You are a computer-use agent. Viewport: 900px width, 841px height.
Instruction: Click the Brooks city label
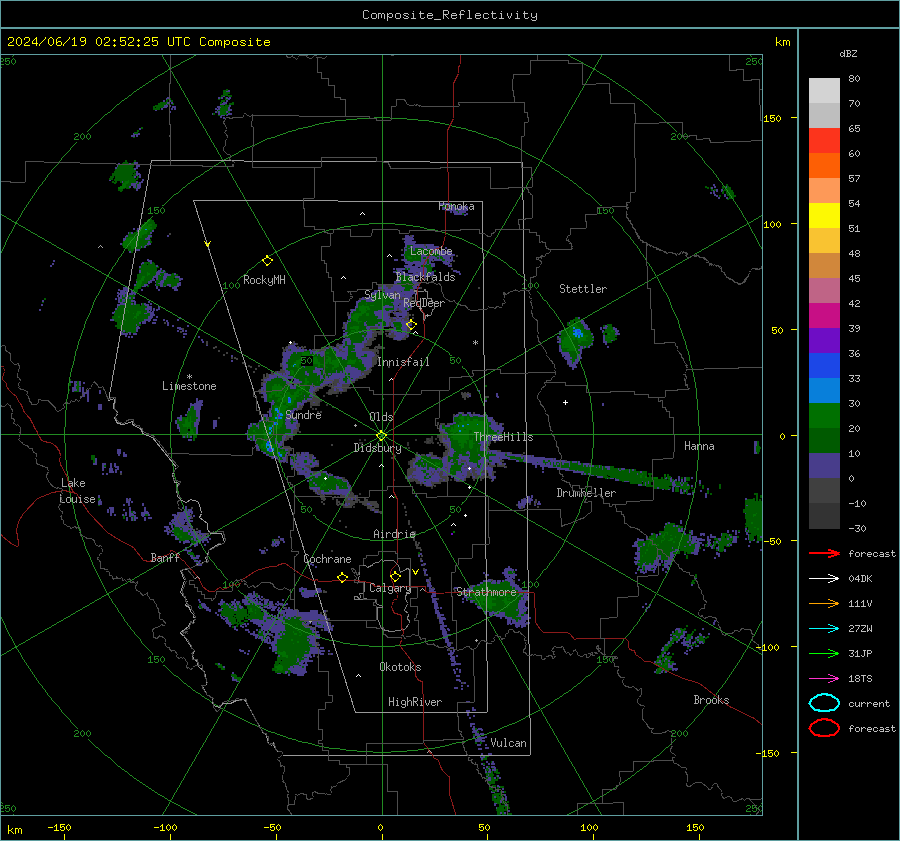pyautogui.click(x=711, y=700)
